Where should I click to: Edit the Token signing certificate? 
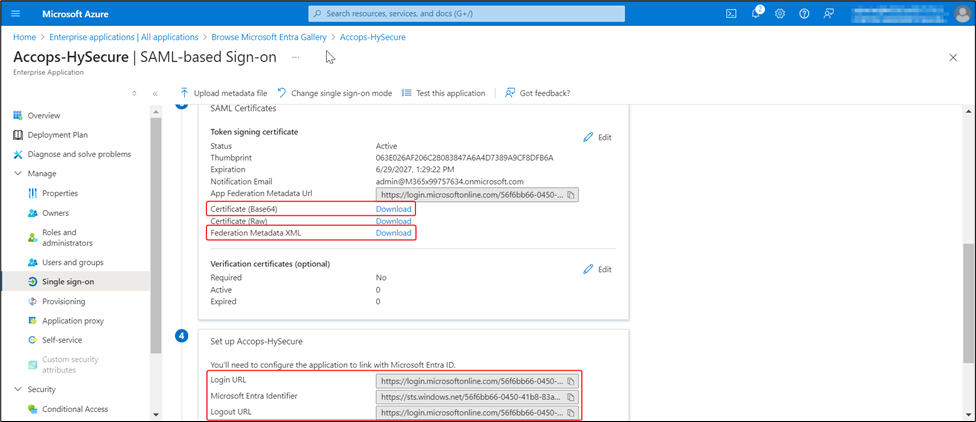pyautogui.click(x=597, y=137)
